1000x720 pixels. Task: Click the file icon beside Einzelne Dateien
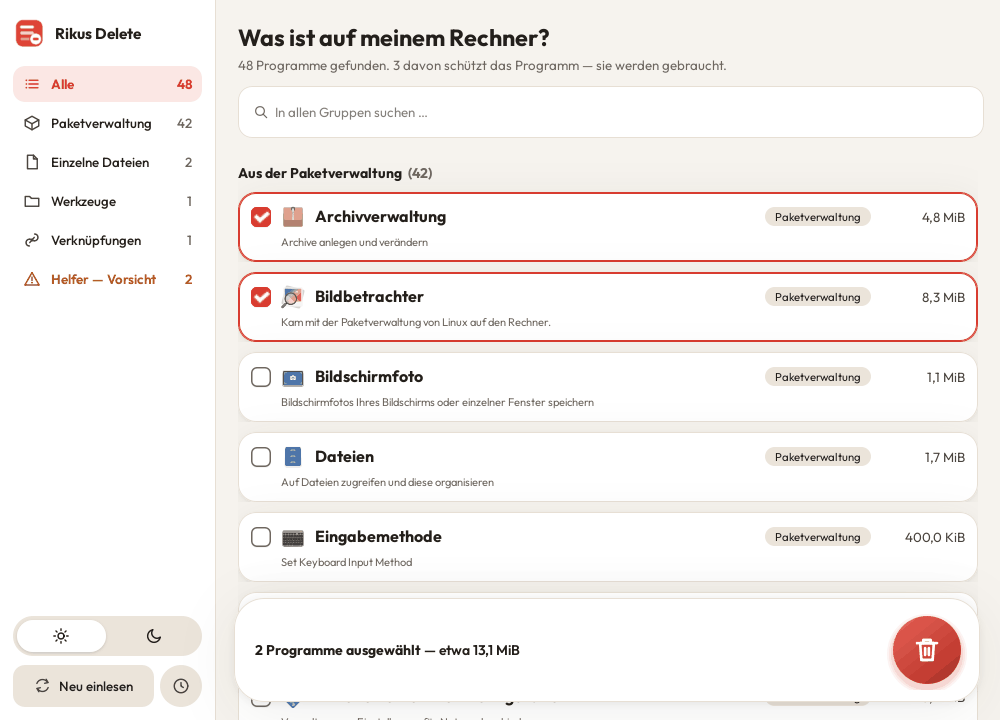tap(32, 162)
